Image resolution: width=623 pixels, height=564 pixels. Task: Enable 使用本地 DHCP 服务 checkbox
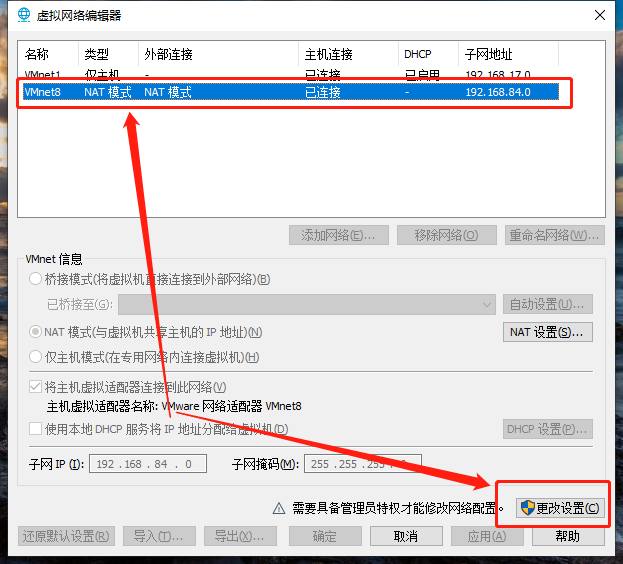coord(35,429)
